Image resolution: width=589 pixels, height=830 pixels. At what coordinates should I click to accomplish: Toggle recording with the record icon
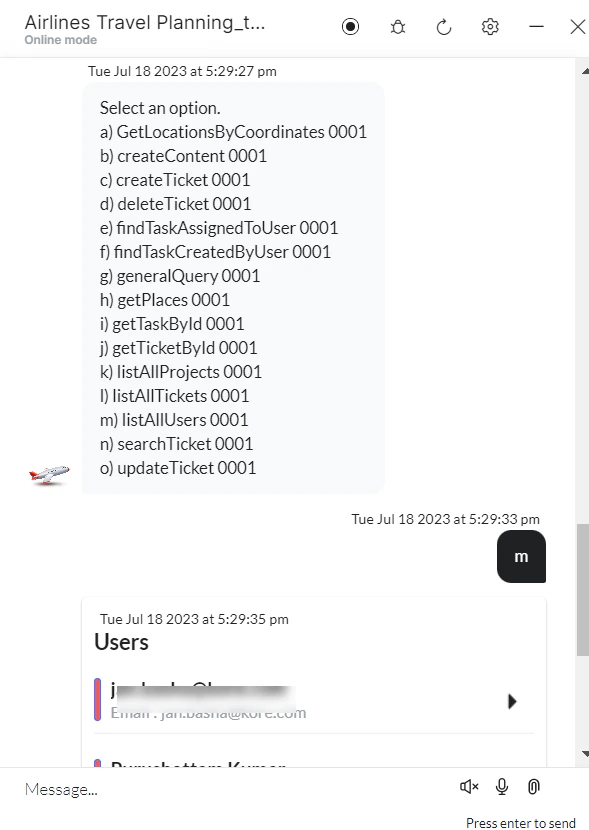[x=350, y=27]
